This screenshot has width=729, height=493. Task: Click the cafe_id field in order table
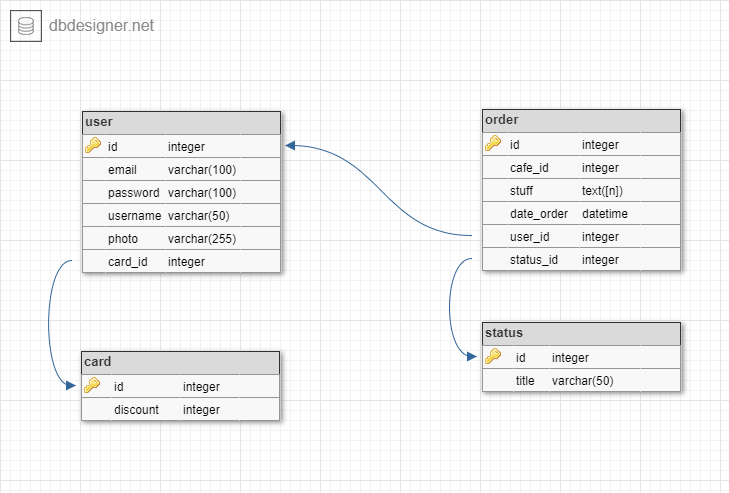click(x=581, y=167)
